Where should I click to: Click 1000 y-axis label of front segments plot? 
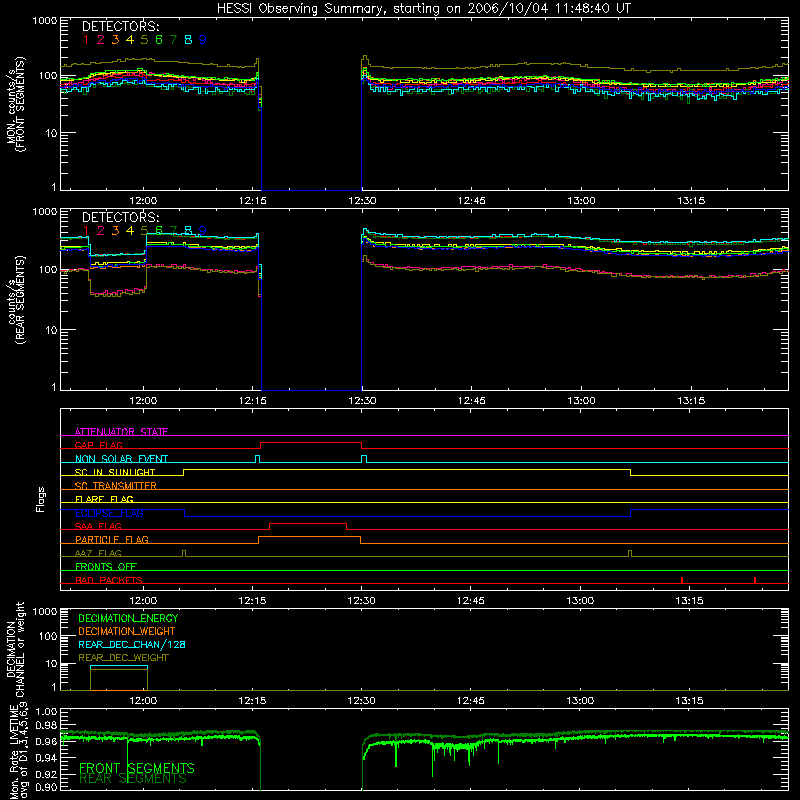(x=45, y=21)
